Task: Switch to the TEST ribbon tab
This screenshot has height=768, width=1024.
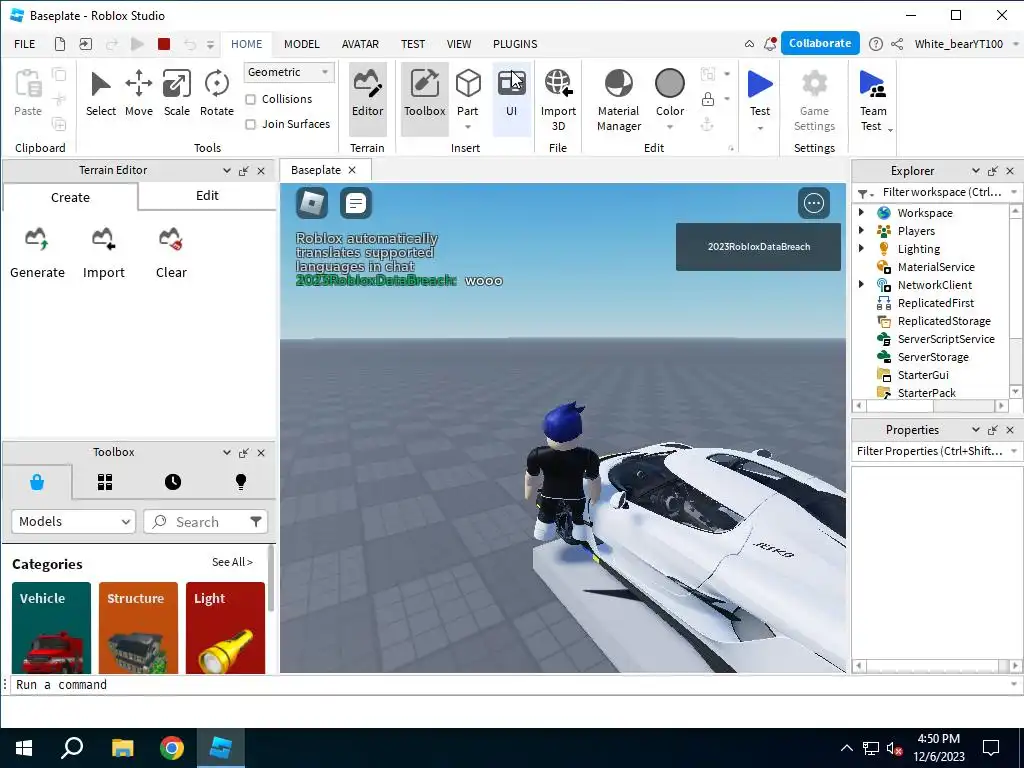Action: pos(413,44)
